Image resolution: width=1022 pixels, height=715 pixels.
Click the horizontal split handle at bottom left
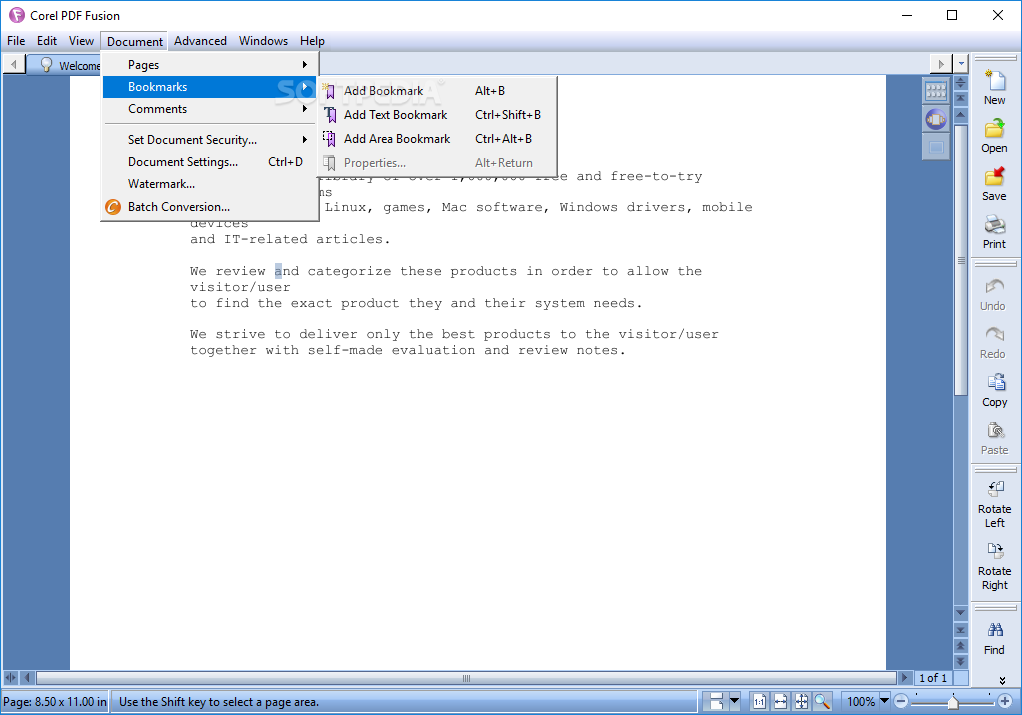10,678
